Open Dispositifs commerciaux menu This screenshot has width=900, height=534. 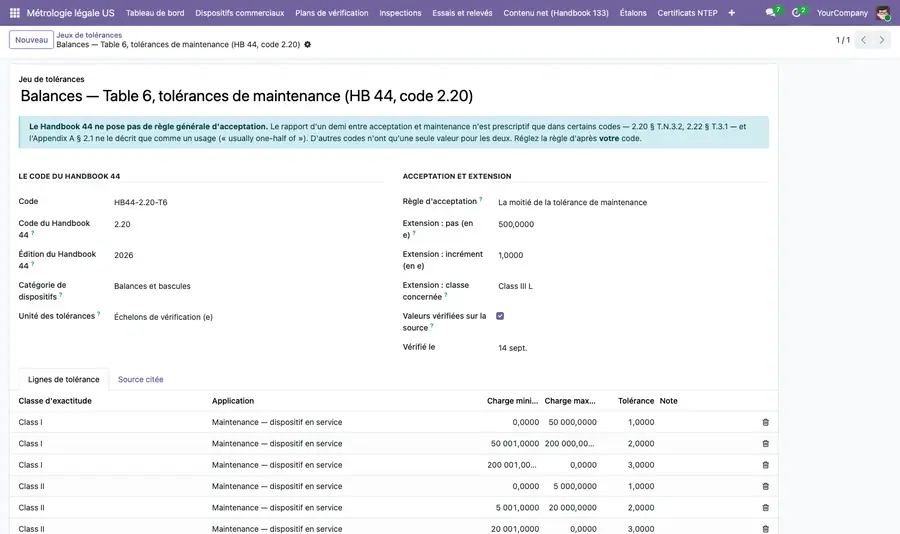pos(239,13)
